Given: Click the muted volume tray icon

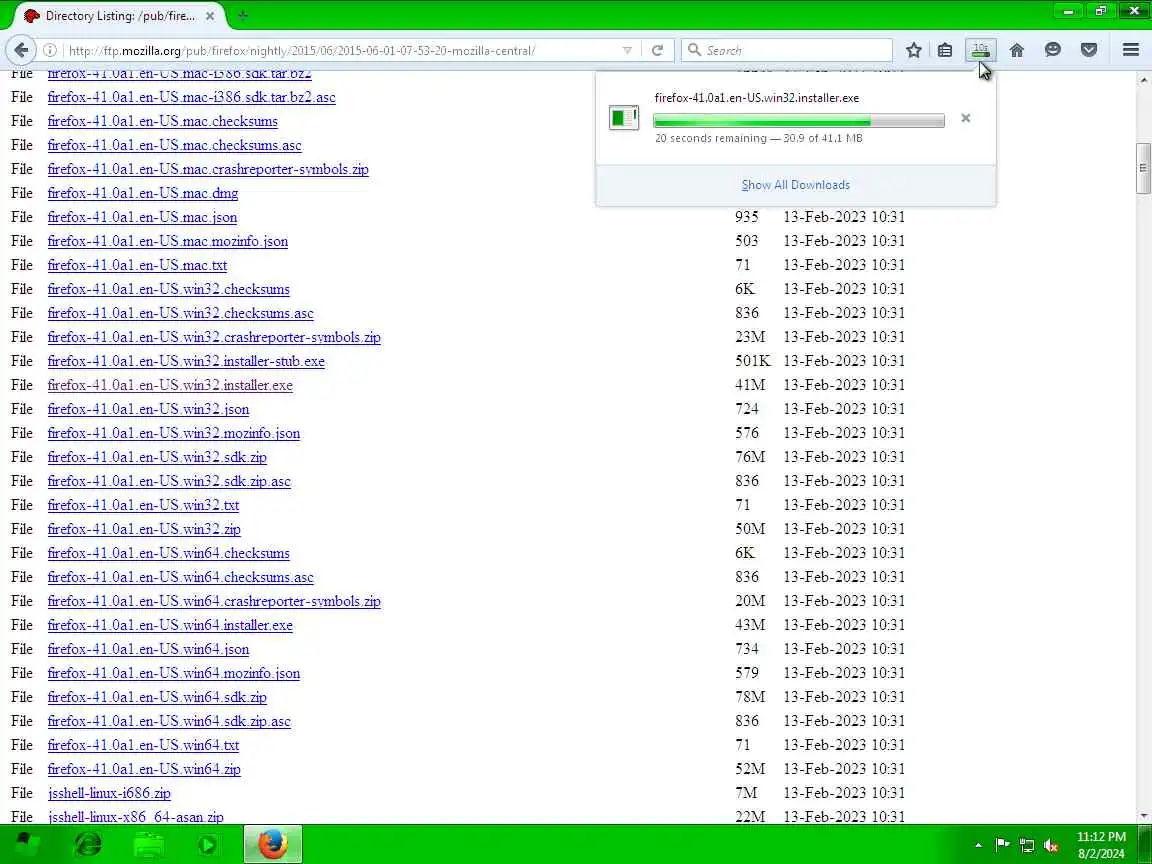Looking at the screenshot, I should [x=1051, y=845].
